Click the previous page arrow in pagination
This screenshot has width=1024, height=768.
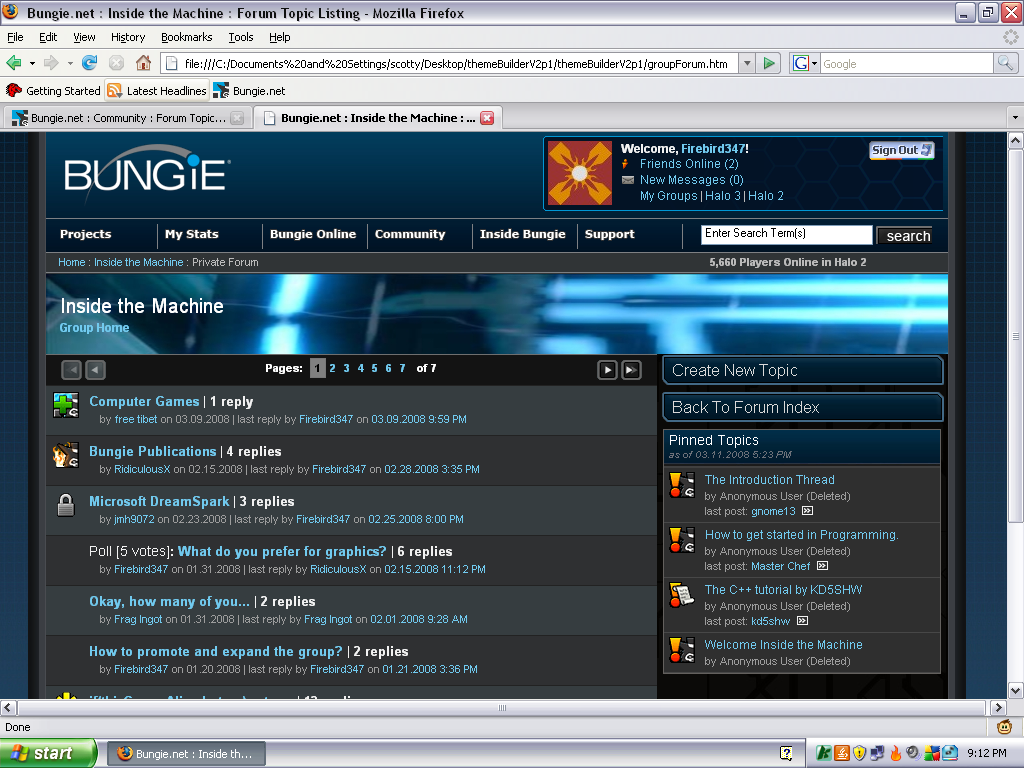[x=95, y=370]
